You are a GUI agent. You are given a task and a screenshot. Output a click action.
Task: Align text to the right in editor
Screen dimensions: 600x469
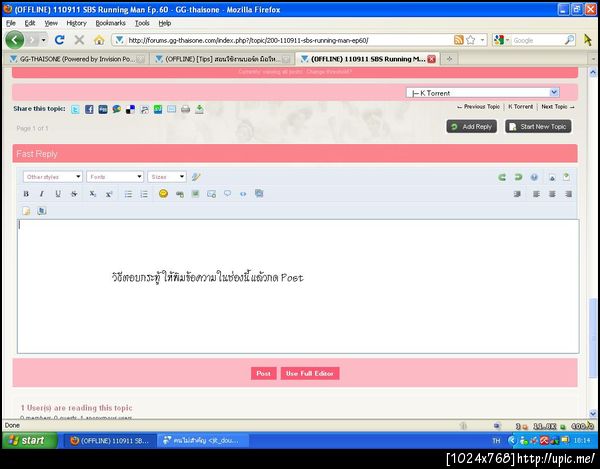569,194
